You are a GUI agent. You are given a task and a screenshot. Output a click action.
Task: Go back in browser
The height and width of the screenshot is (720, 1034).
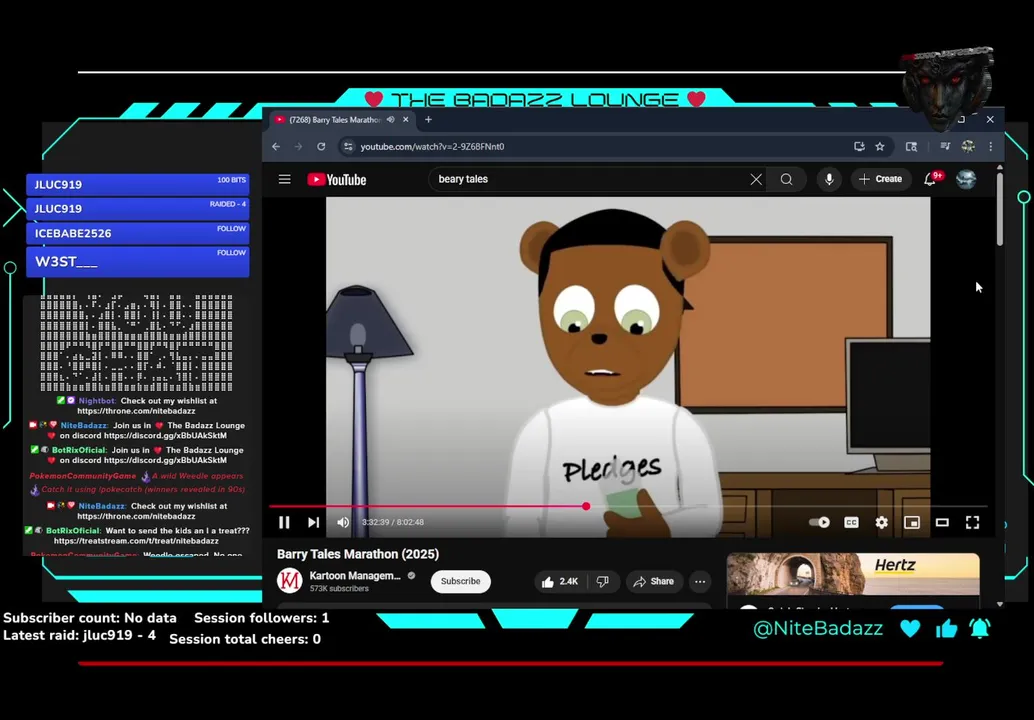(x=276, y=146)
